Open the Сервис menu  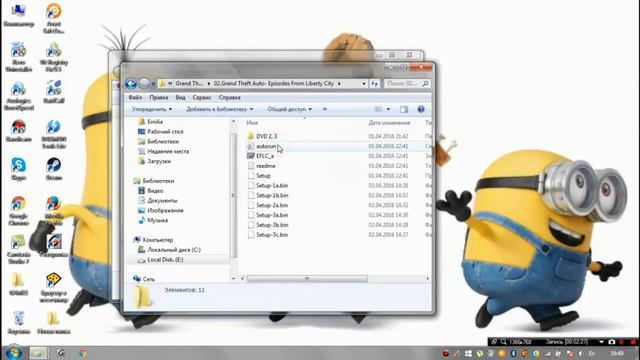point(202,98)
